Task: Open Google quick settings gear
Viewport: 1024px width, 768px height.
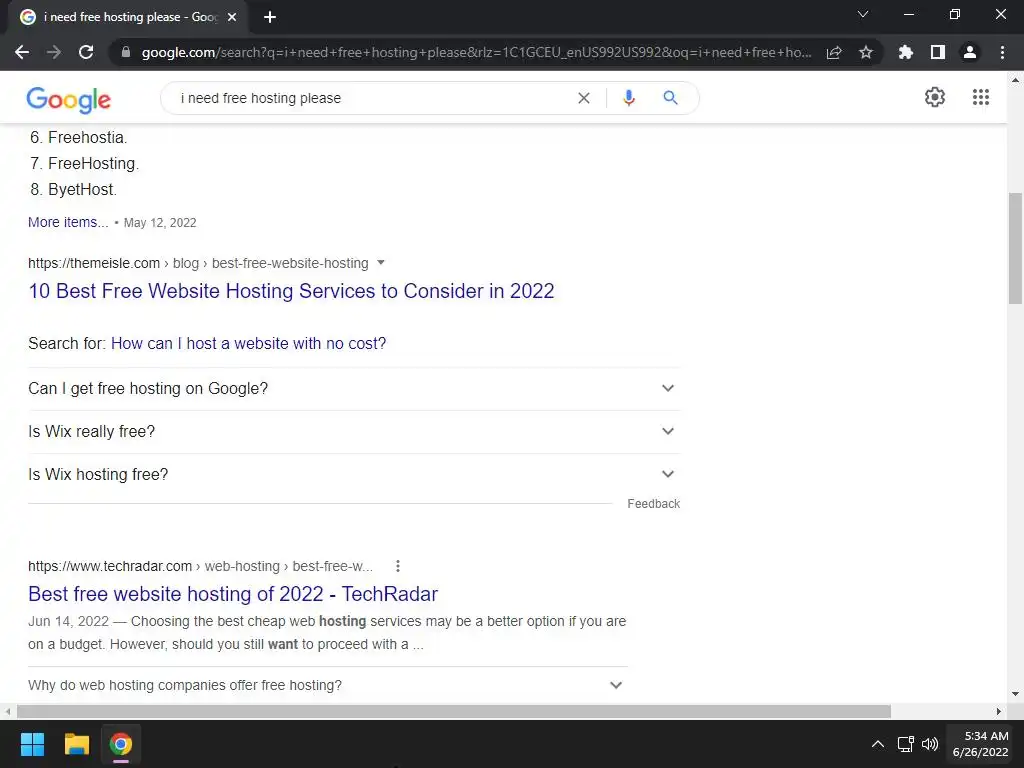Action: [x=935, y=97]
